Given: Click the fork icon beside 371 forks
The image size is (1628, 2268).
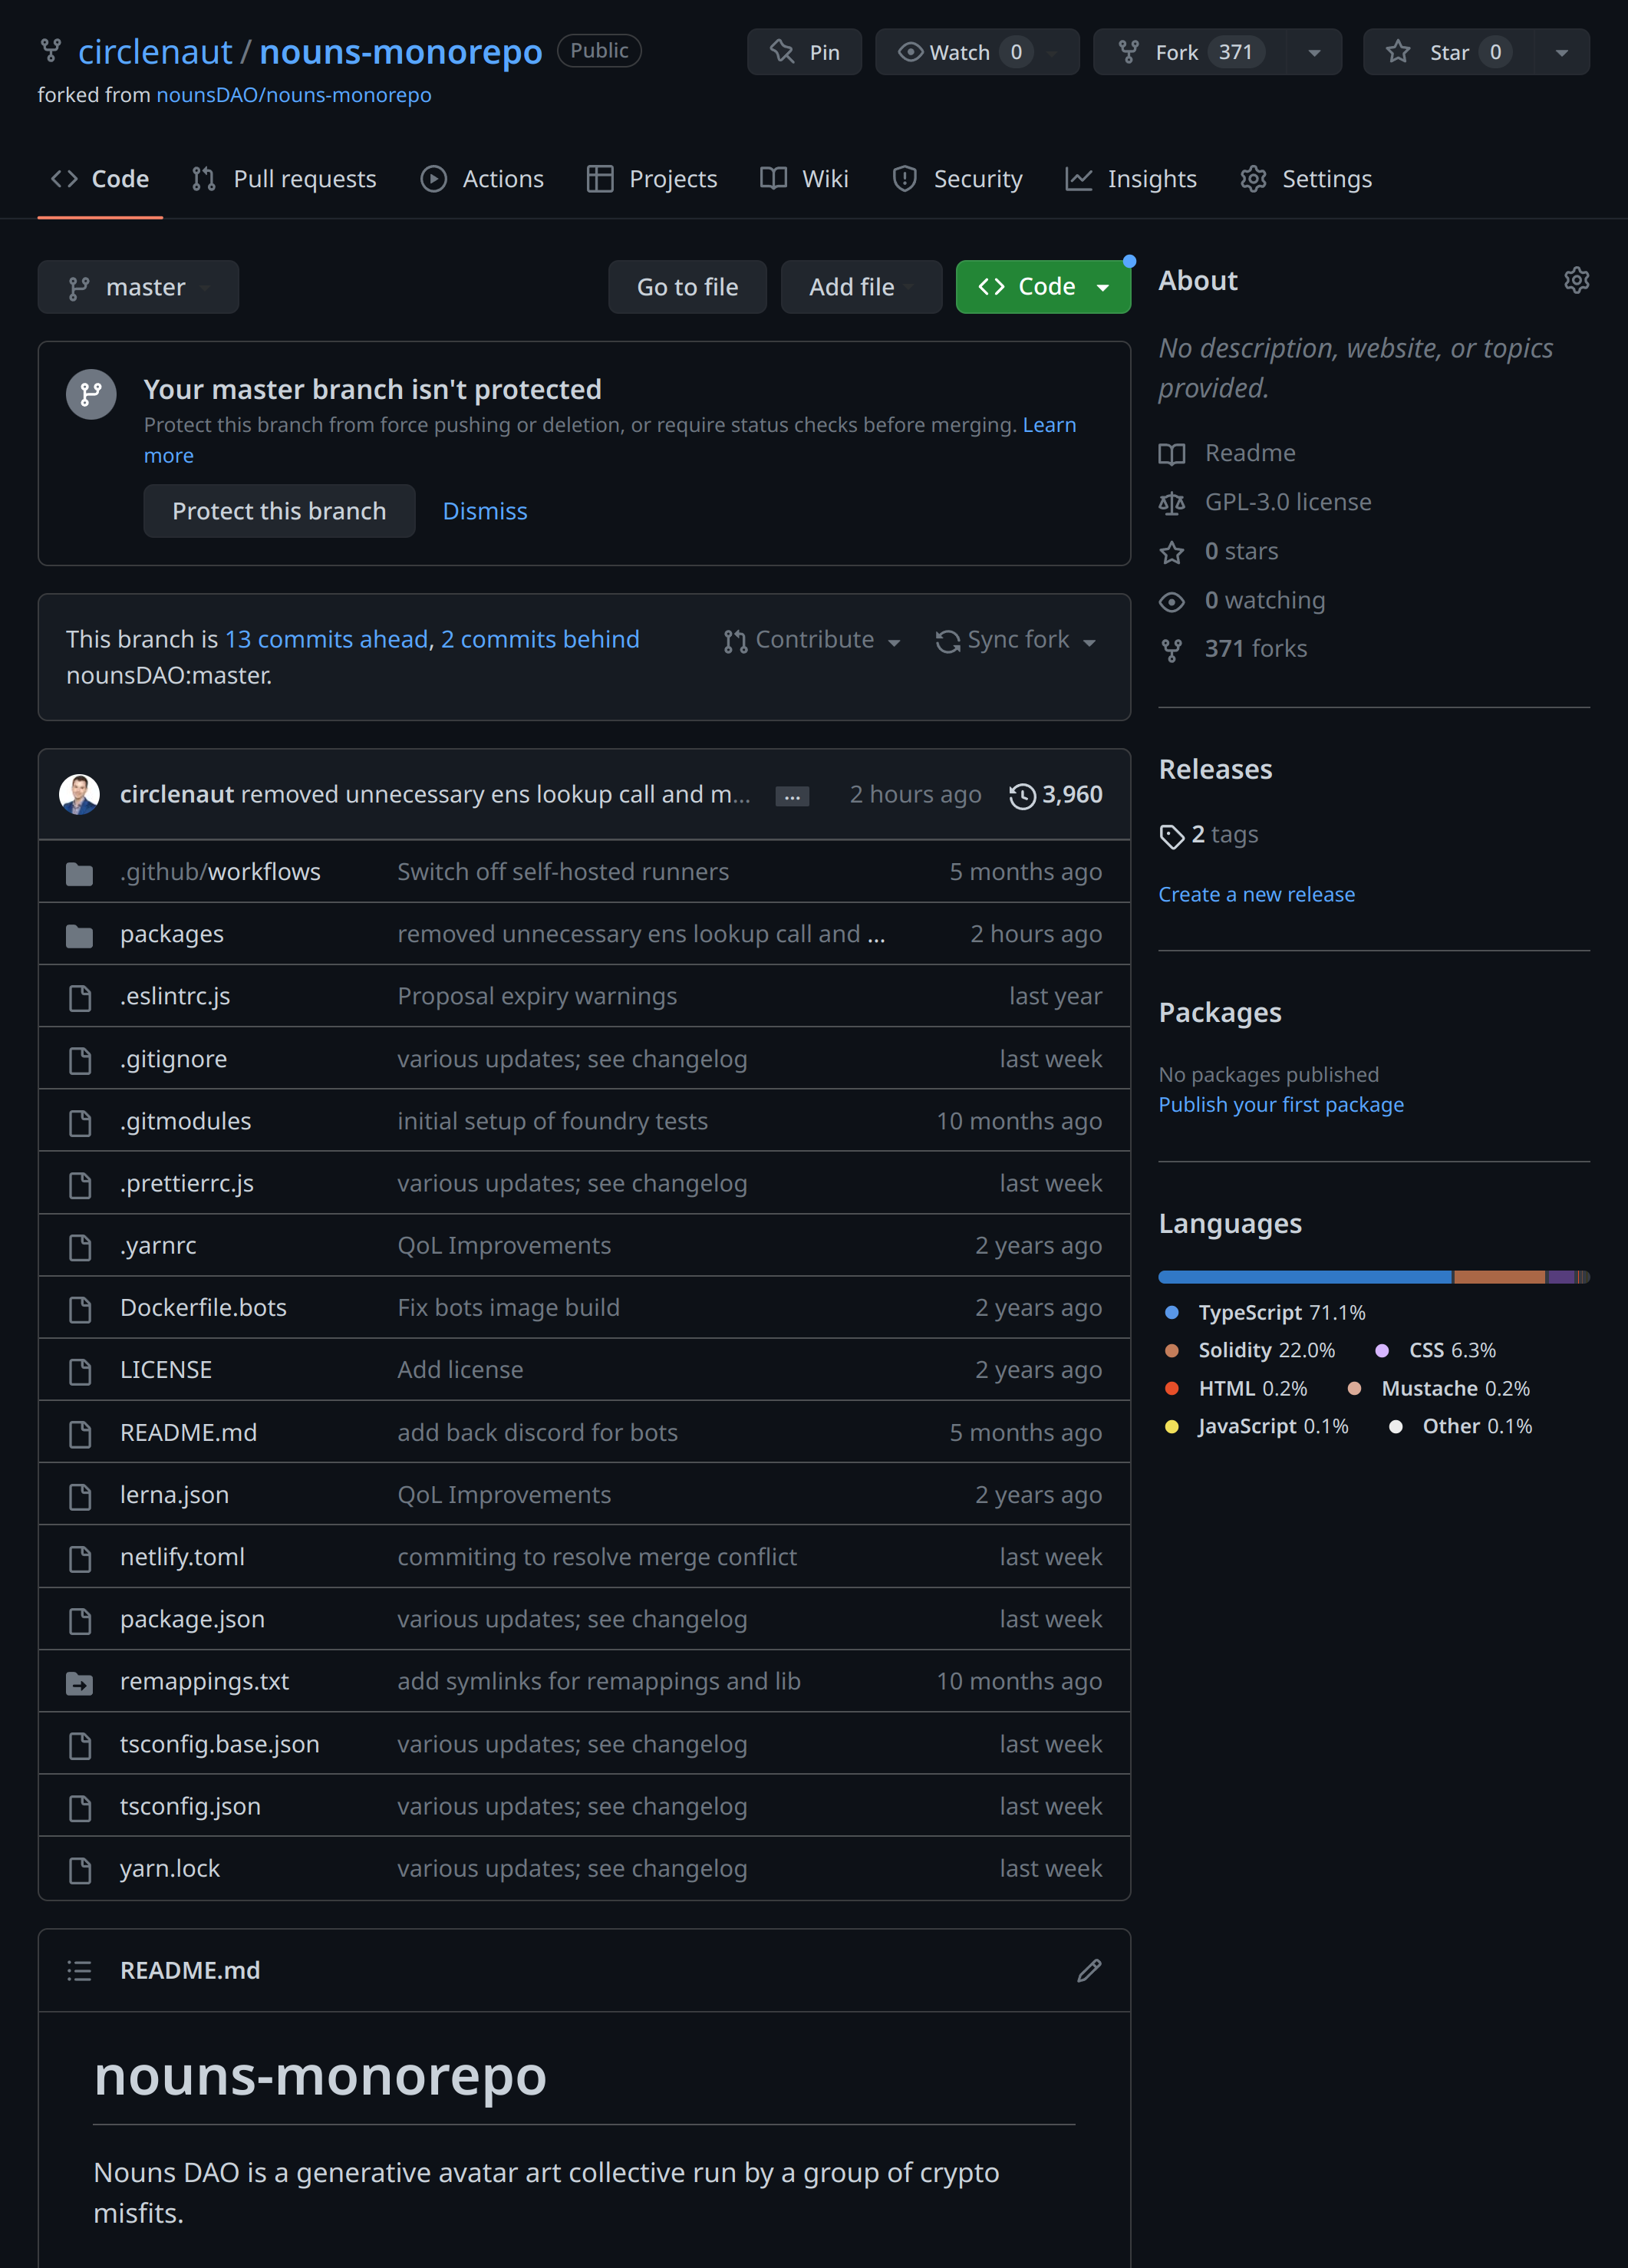Looking at the screenshot, I should pos(1171,650).
